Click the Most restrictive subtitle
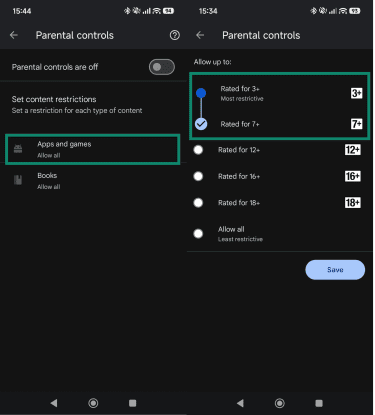 coord(242,99)
